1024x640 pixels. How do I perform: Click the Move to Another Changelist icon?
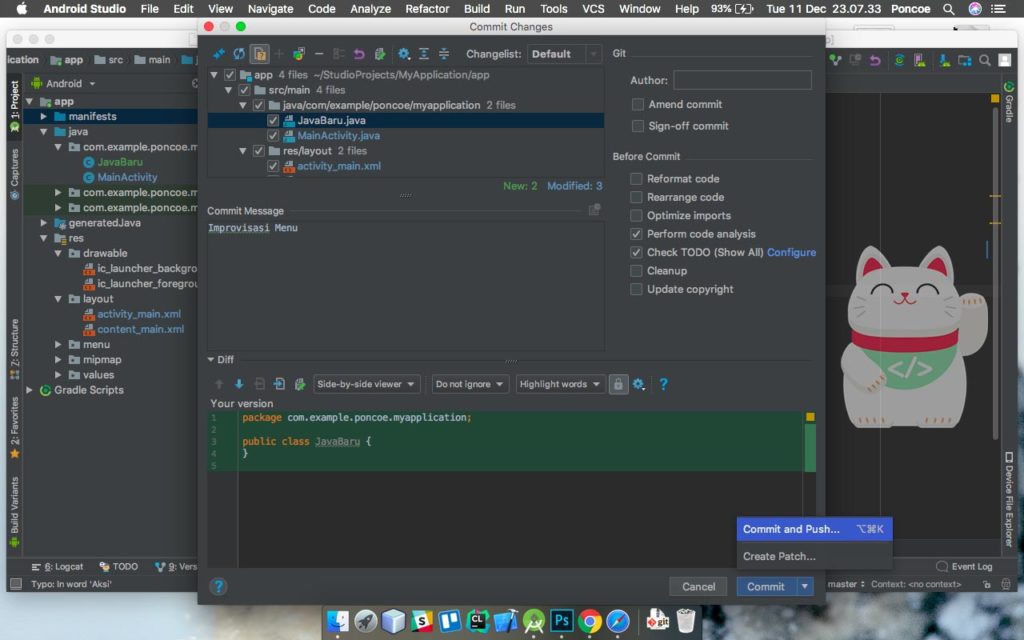(298, 54)
